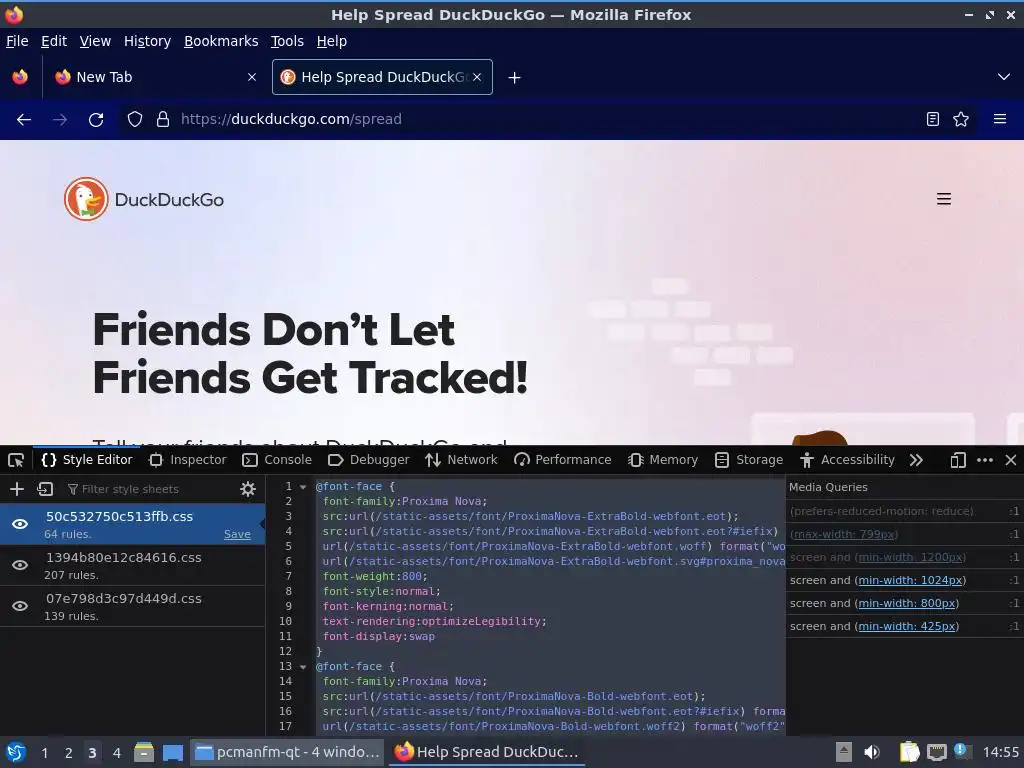The height and width of the screenshot is (768, 1024).
Task: Activate the element picker tool
Action: click(16, 460)
